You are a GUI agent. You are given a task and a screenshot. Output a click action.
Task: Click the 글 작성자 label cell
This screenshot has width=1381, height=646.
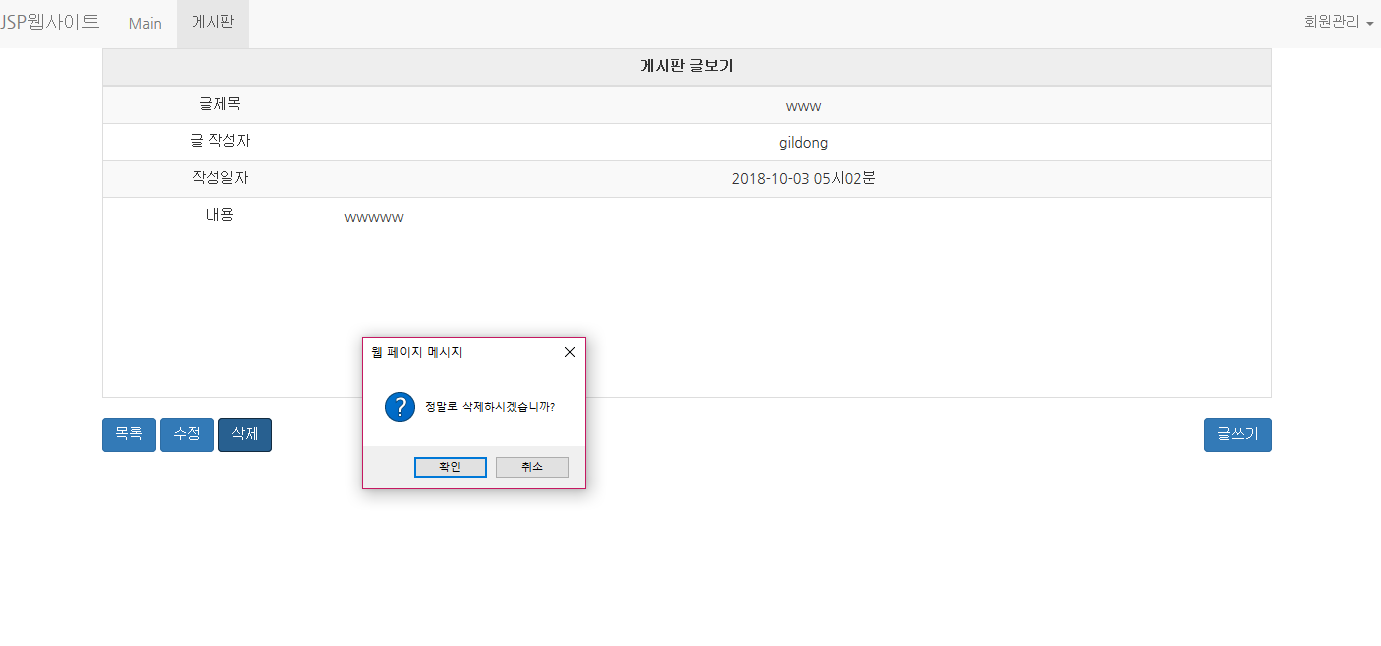[x=220, y=142]
